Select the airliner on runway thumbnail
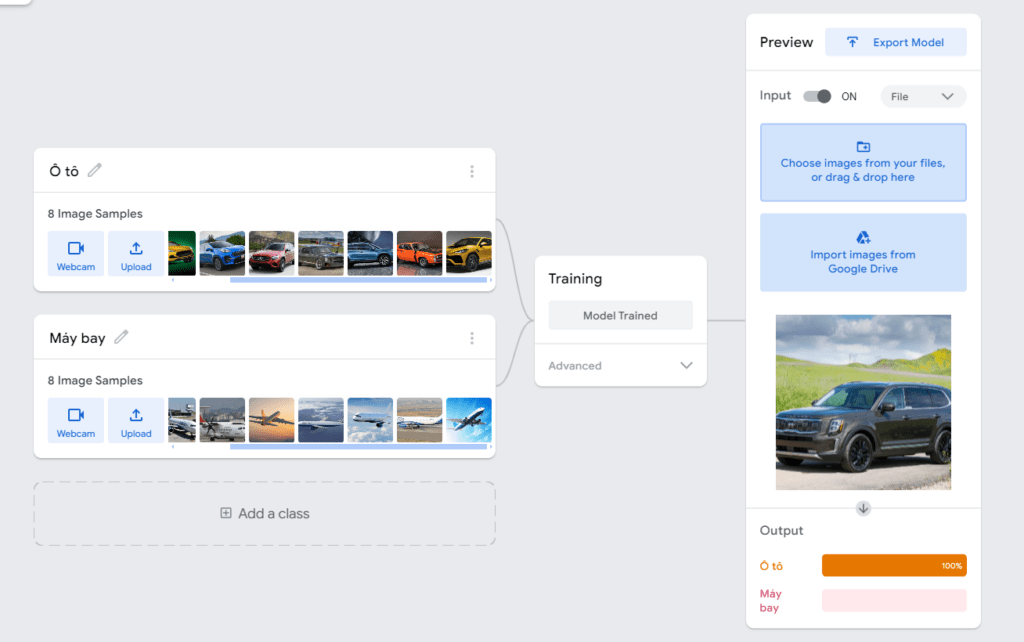 tap(419, 420)
